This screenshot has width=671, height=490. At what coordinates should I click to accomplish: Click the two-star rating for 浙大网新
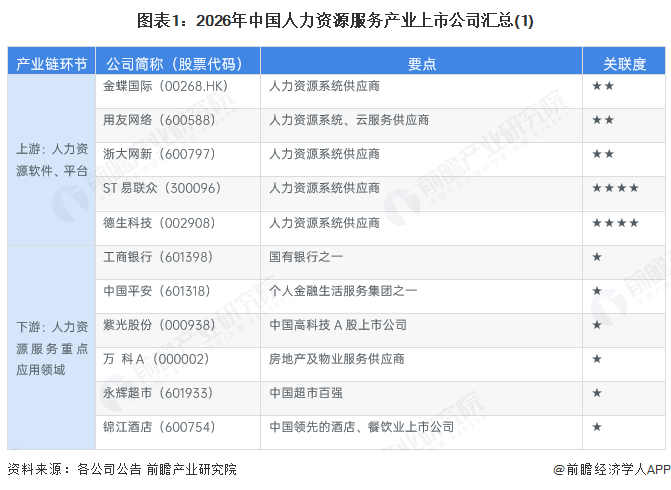point(603,154)
